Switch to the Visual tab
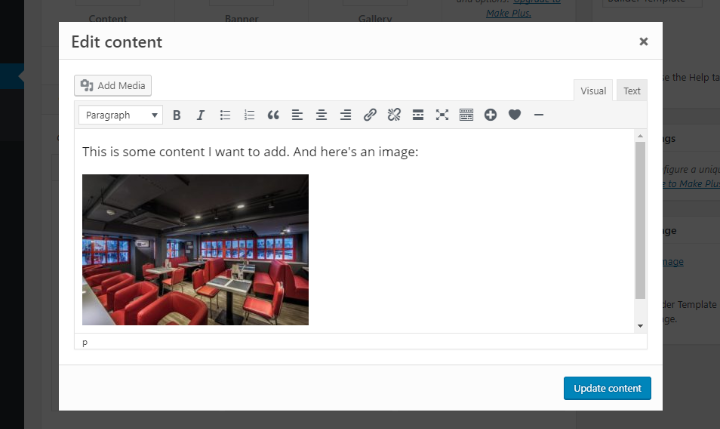Viewport: 720px width, 429px height. pyautogui.click(x=593, y=90)
